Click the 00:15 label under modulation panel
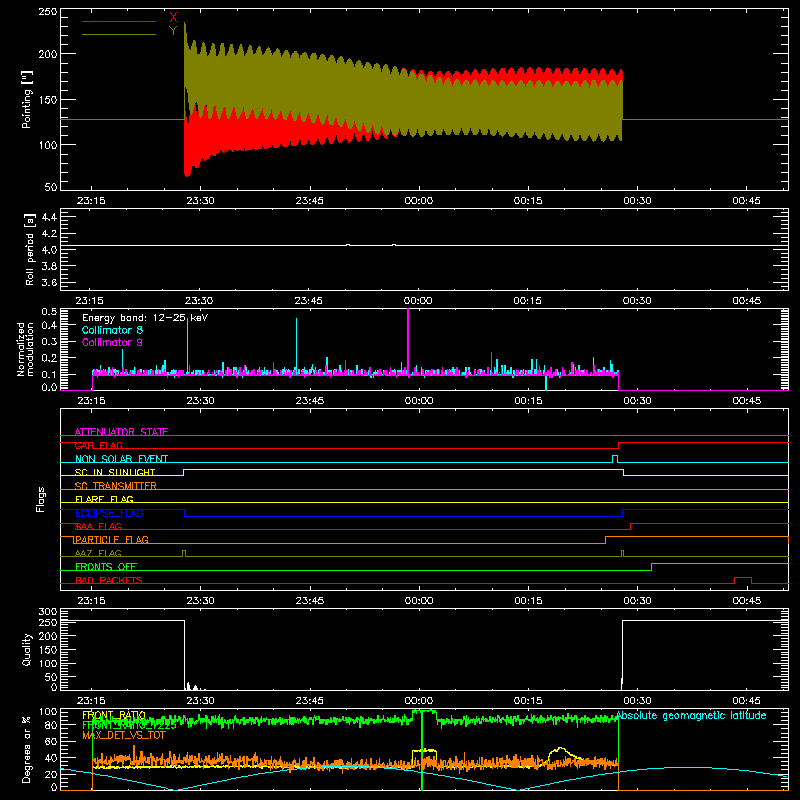Screen dimensions: 800x800 coord(528,401)
